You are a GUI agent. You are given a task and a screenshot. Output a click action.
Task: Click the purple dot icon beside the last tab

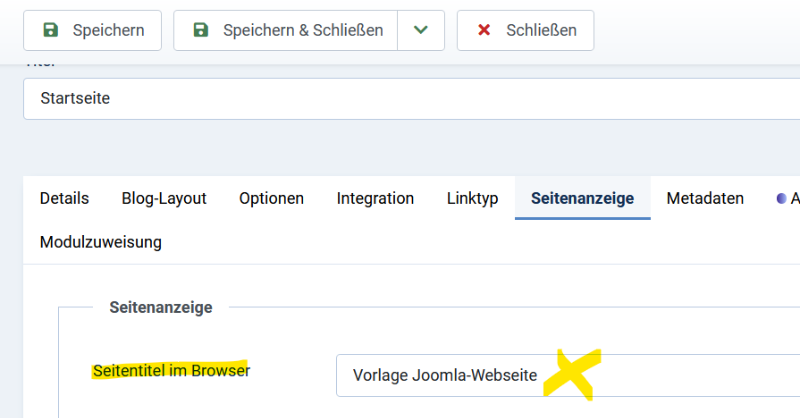(x=781, y=198)
